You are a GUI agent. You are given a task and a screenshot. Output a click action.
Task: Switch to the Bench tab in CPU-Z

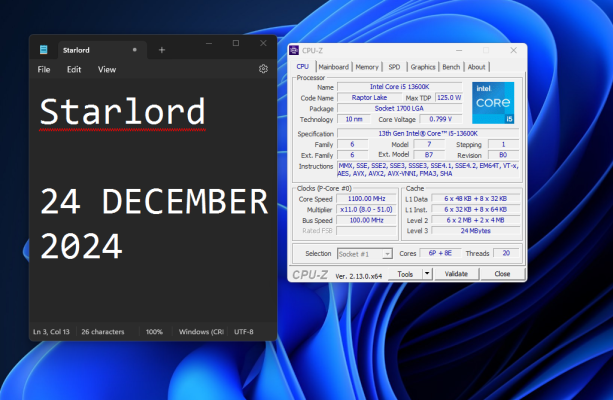pyautogui.click(x=451, y=67)
